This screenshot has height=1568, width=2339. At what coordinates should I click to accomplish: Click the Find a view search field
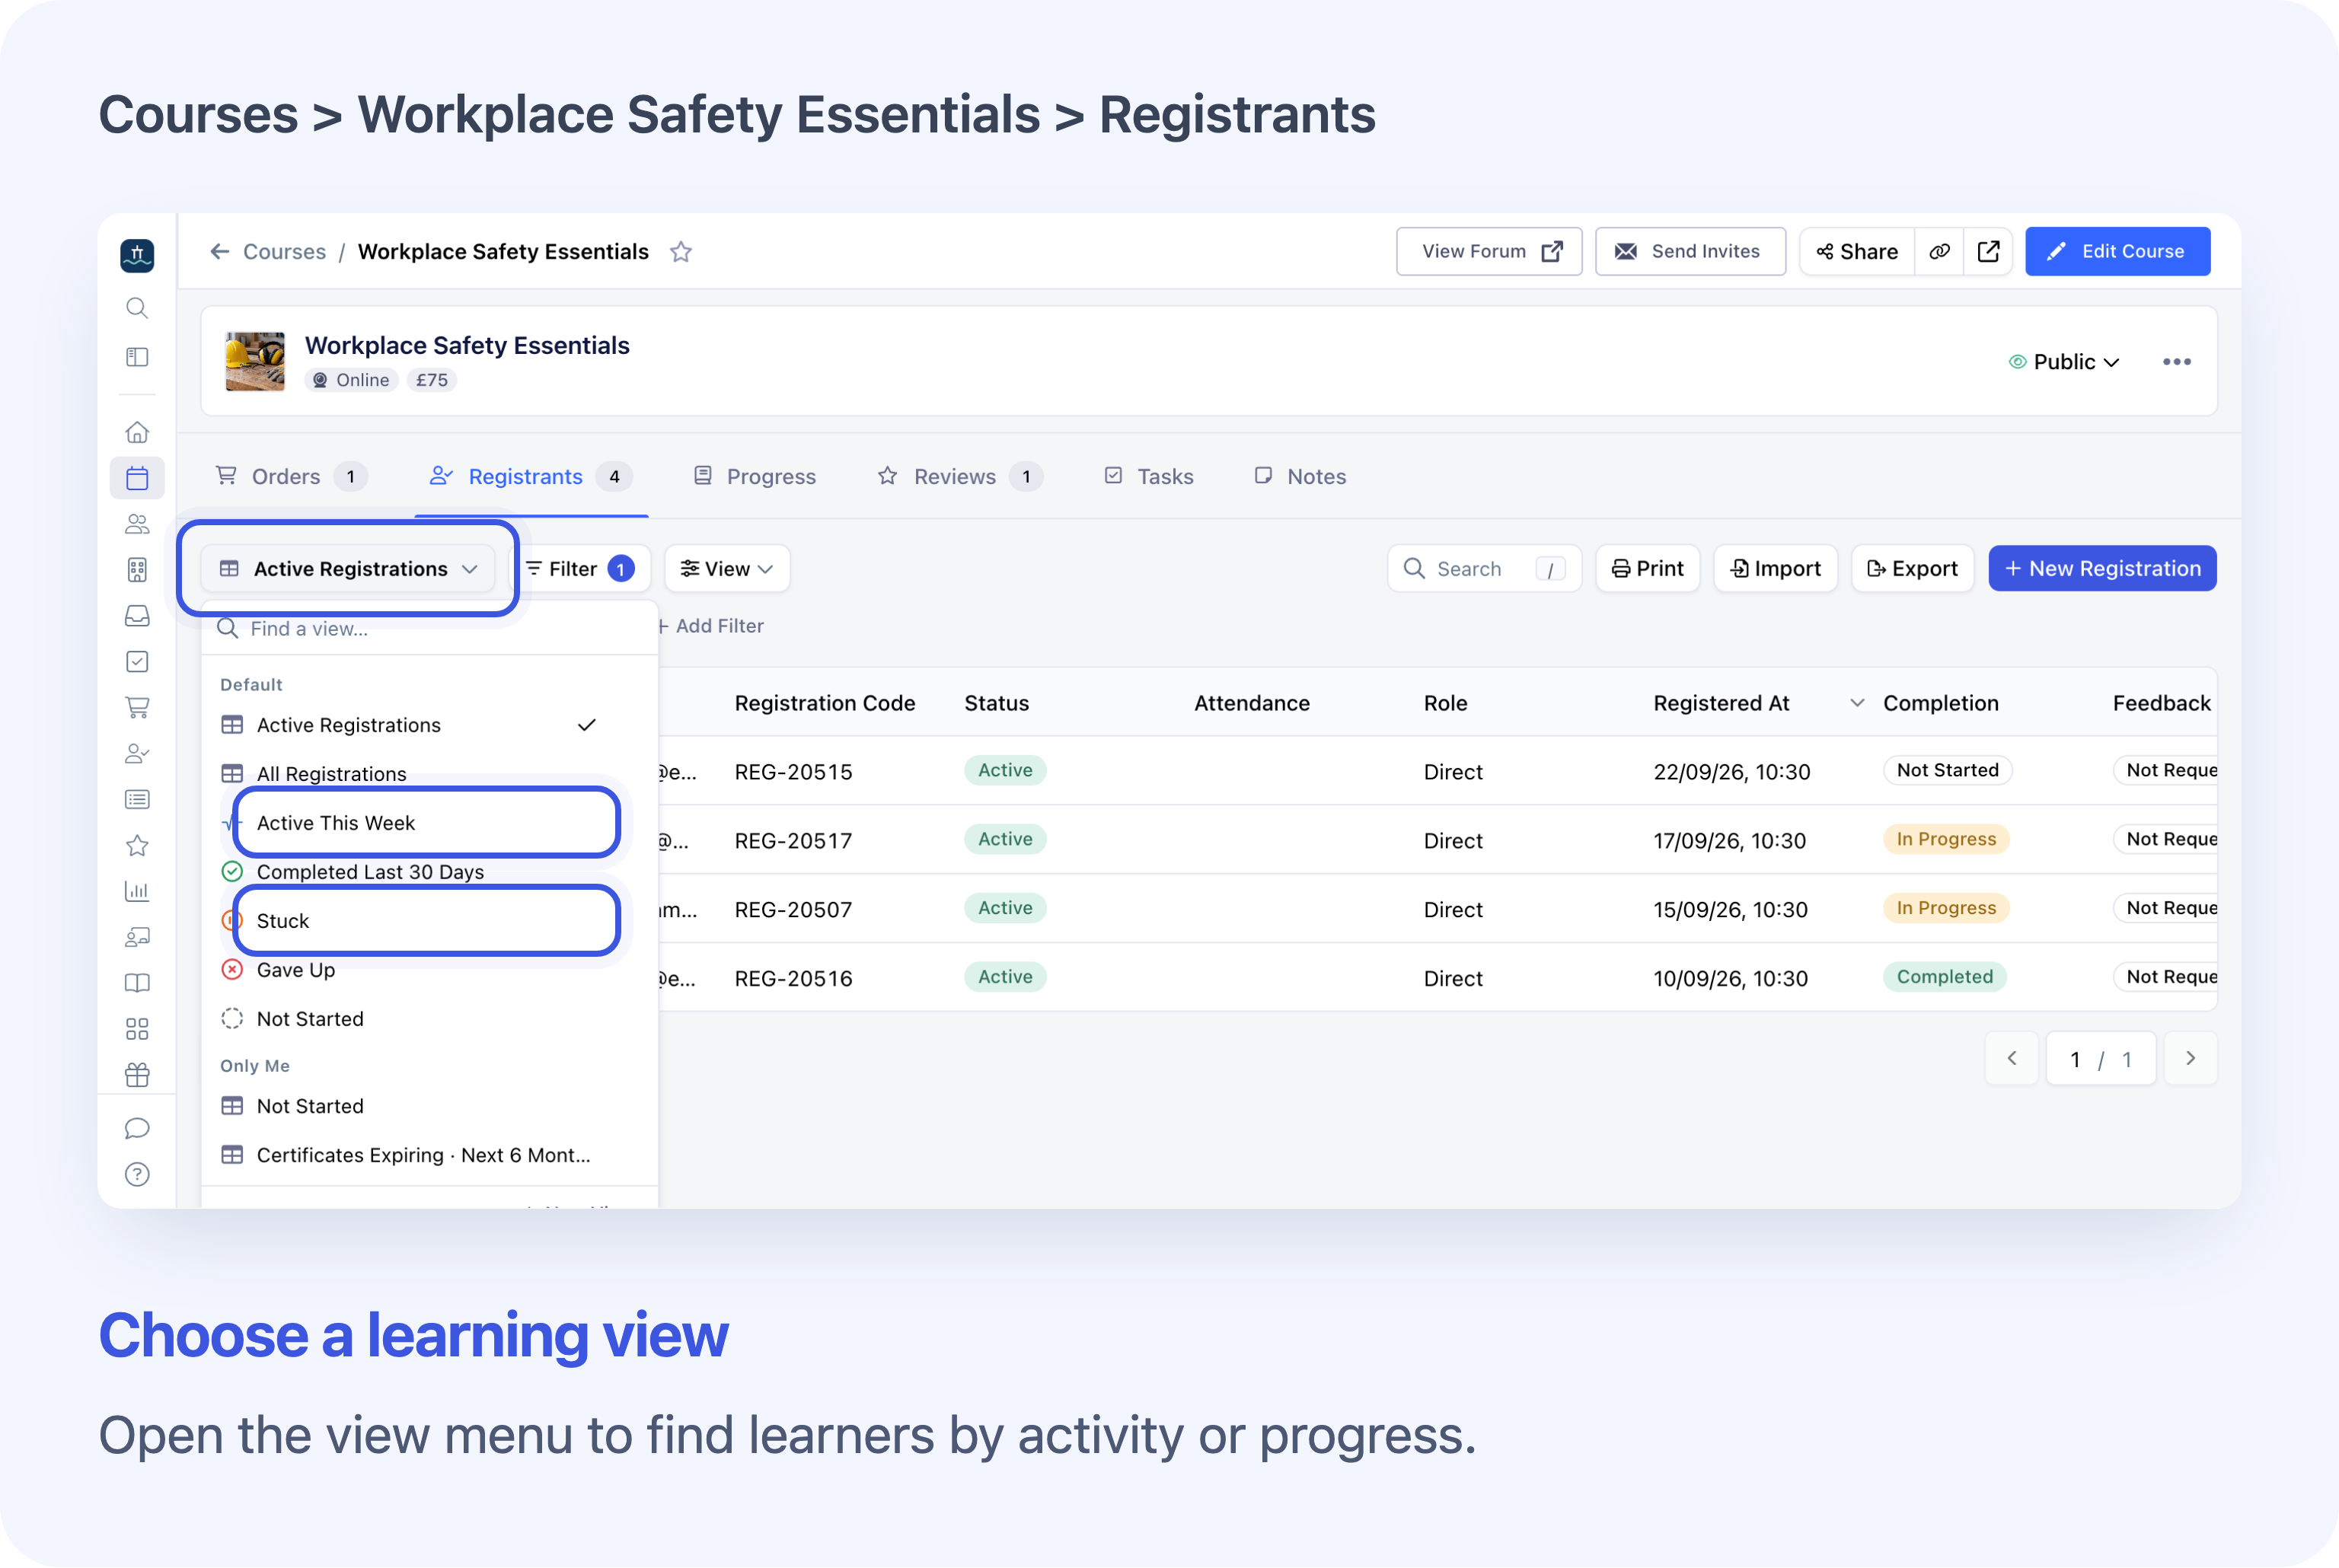click(429, 629)
